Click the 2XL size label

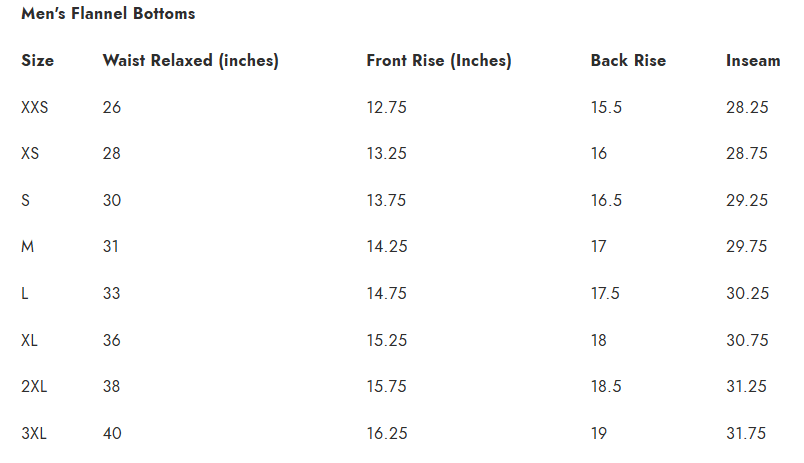(x=35, y=387)
